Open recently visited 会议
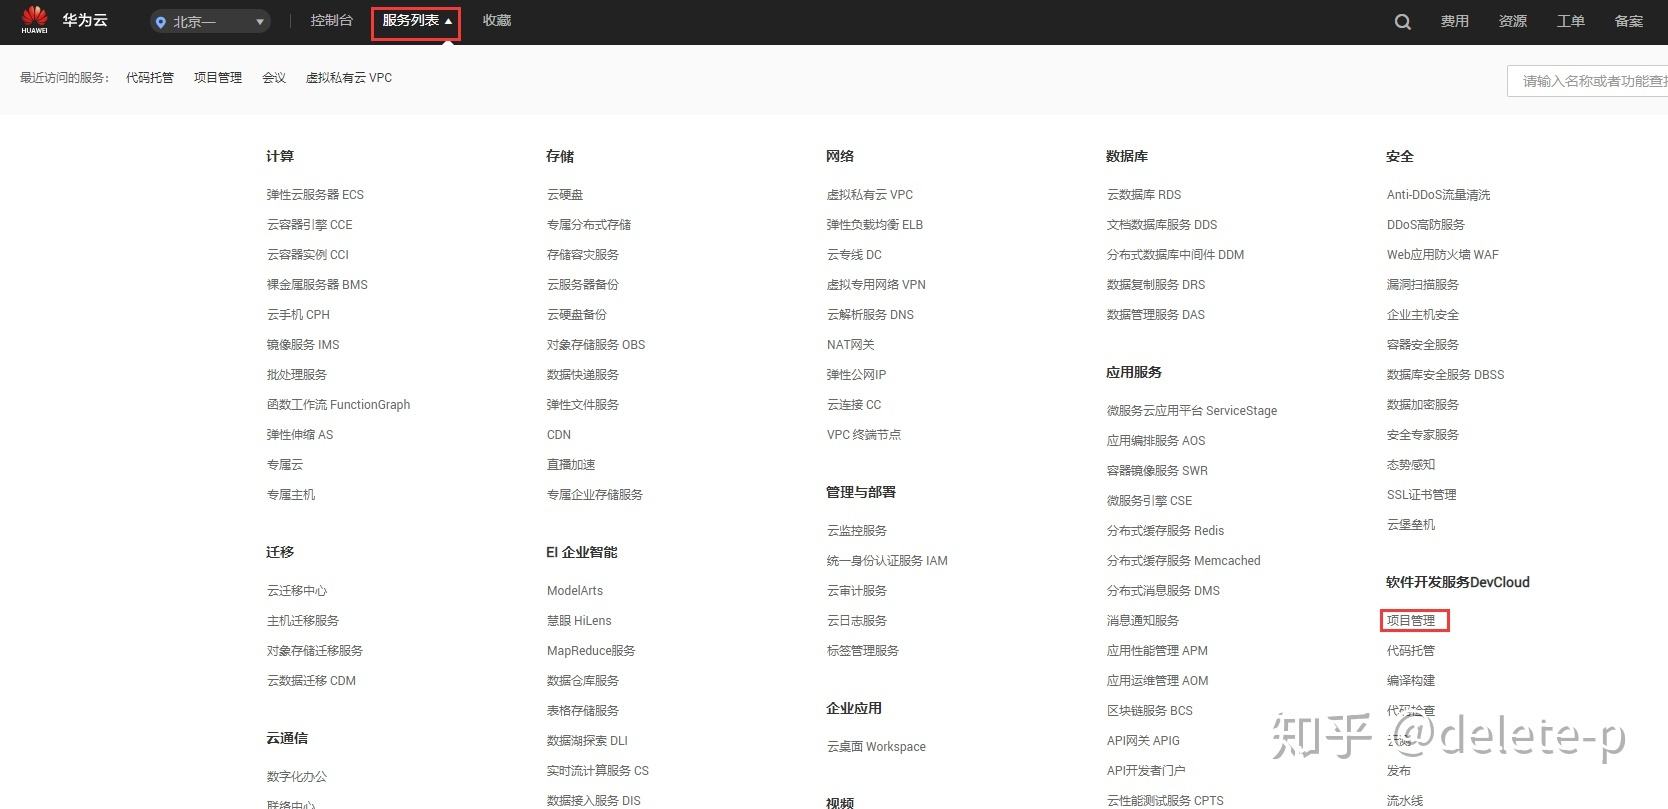The height and width of the screenshot is (809, 1668). 274,78
